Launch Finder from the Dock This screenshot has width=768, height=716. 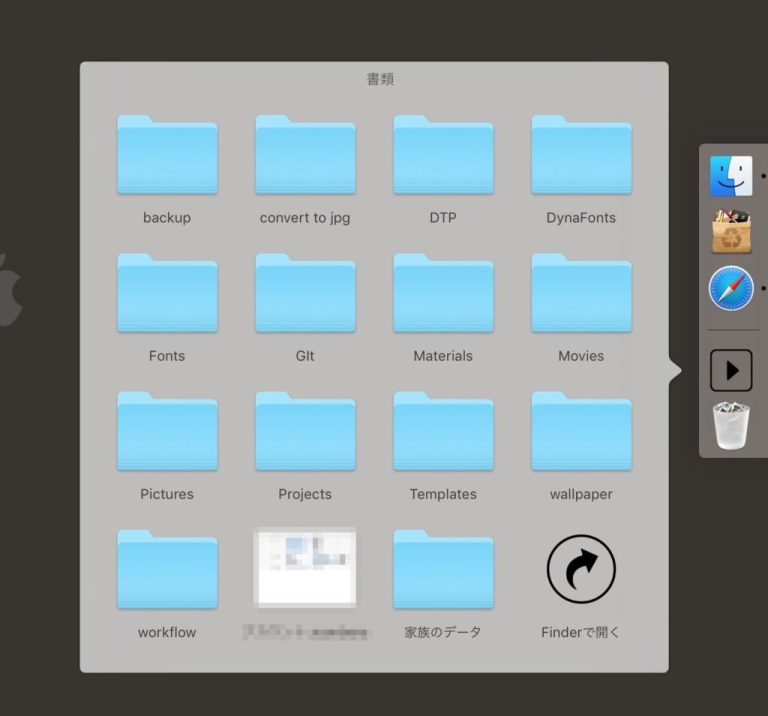click(x=731, y=176)
